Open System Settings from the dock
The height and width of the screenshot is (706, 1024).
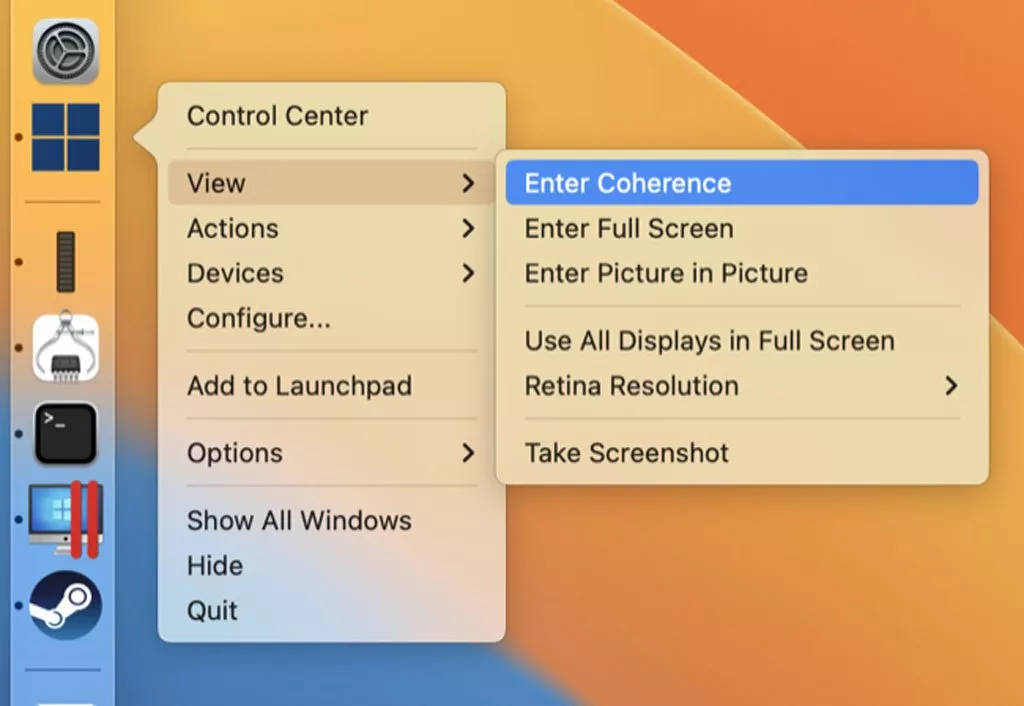(66, 52)
